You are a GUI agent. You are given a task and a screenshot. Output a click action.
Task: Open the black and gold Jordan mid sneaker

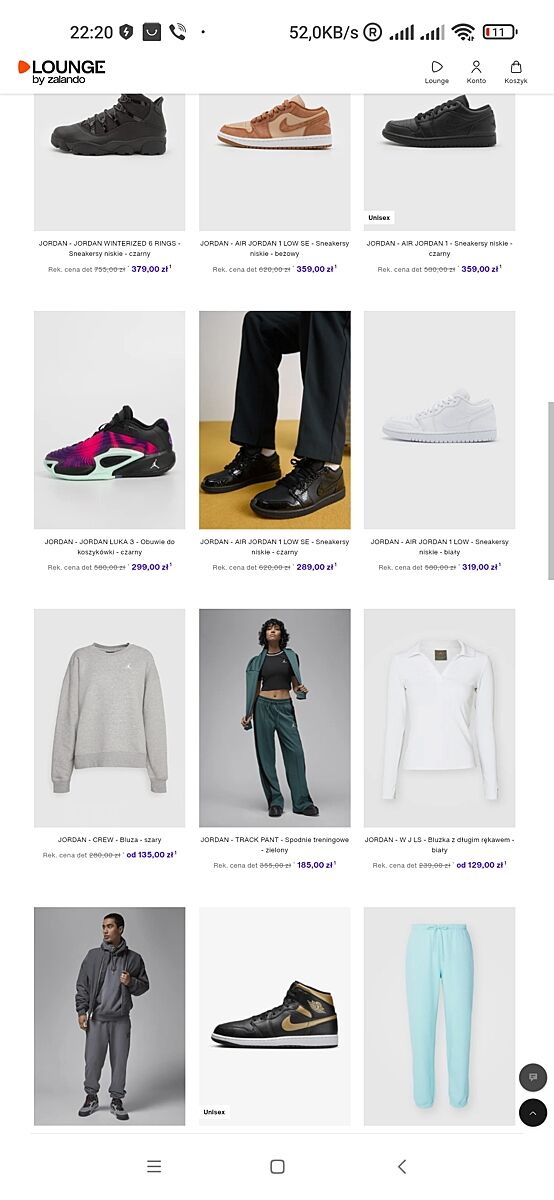[x=275, y=1016]
